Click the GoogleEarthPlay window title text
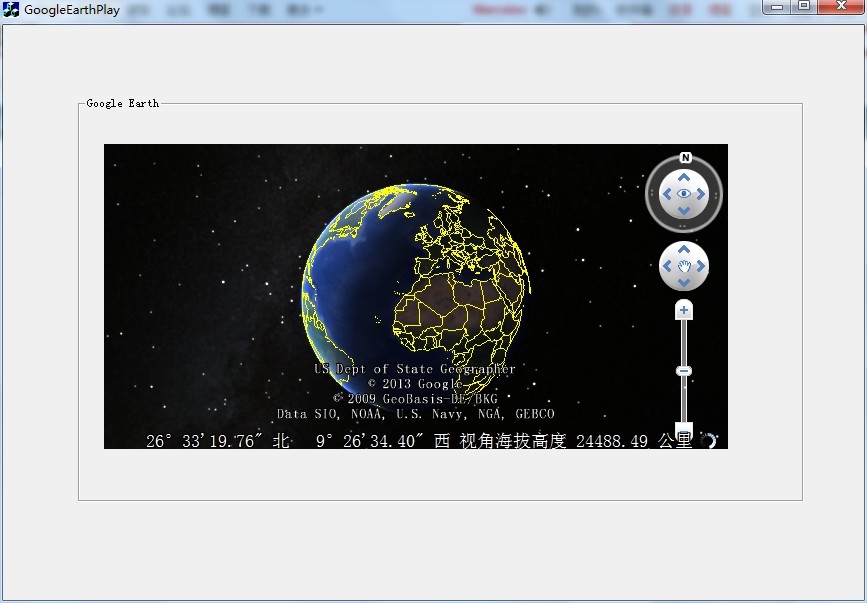 click(72, 9)
